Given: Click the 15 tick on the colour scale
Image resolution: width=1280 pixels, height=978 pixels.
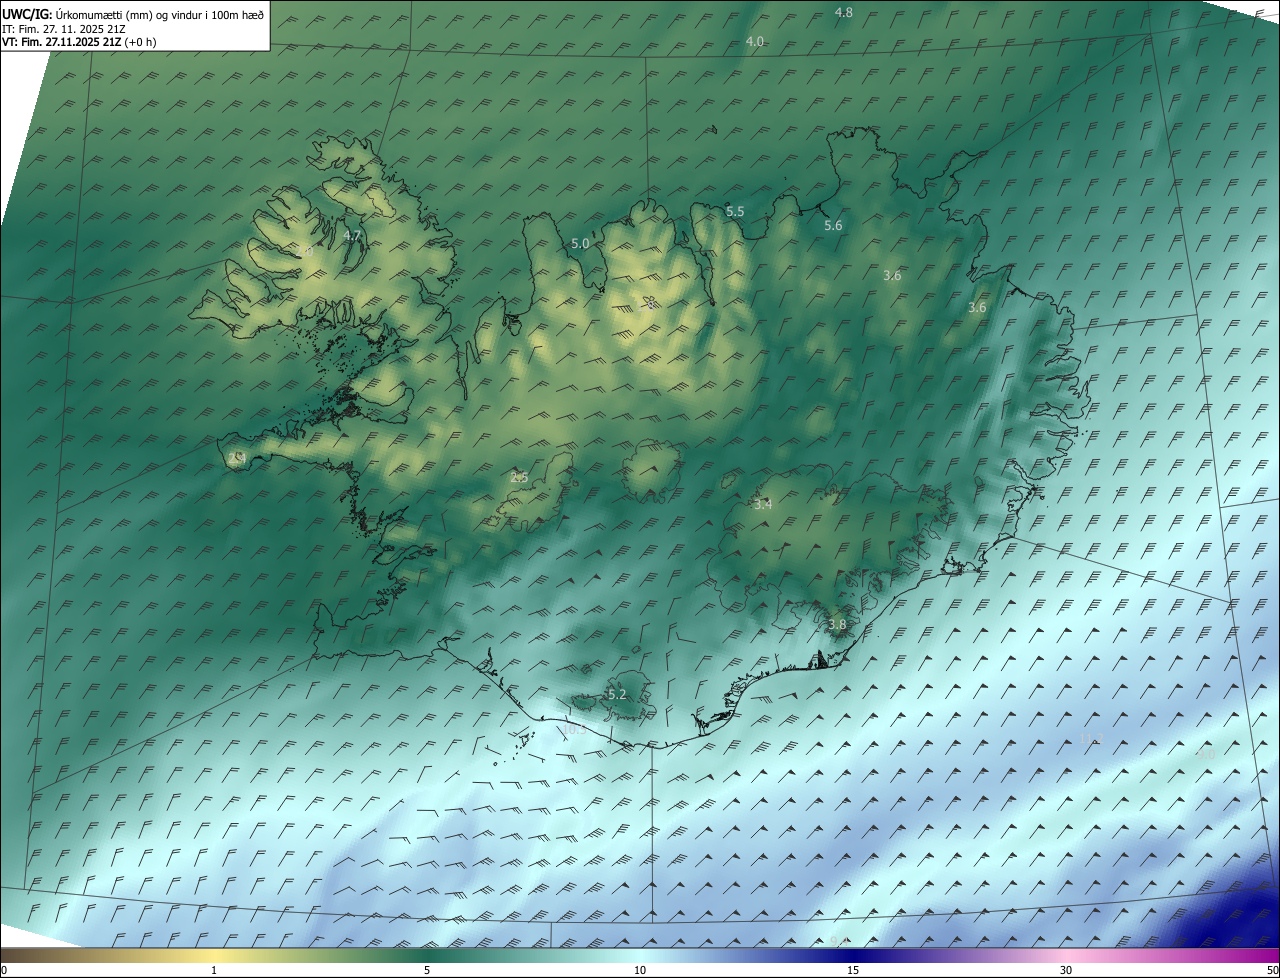Looking at the screenshot, I should [x=853, y=970].
